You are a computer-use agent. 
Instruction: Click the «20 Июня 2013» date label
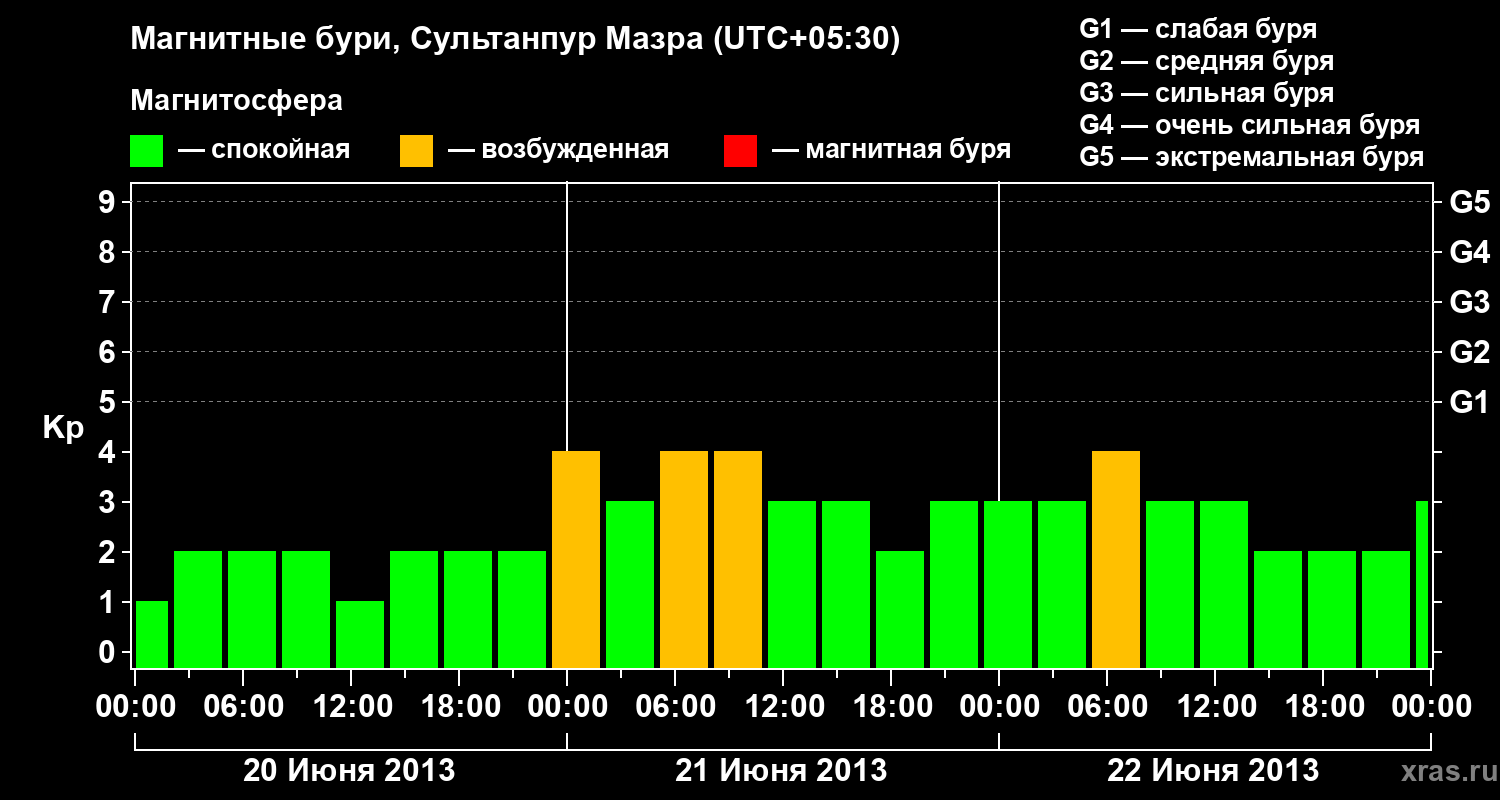click(350, 771)
